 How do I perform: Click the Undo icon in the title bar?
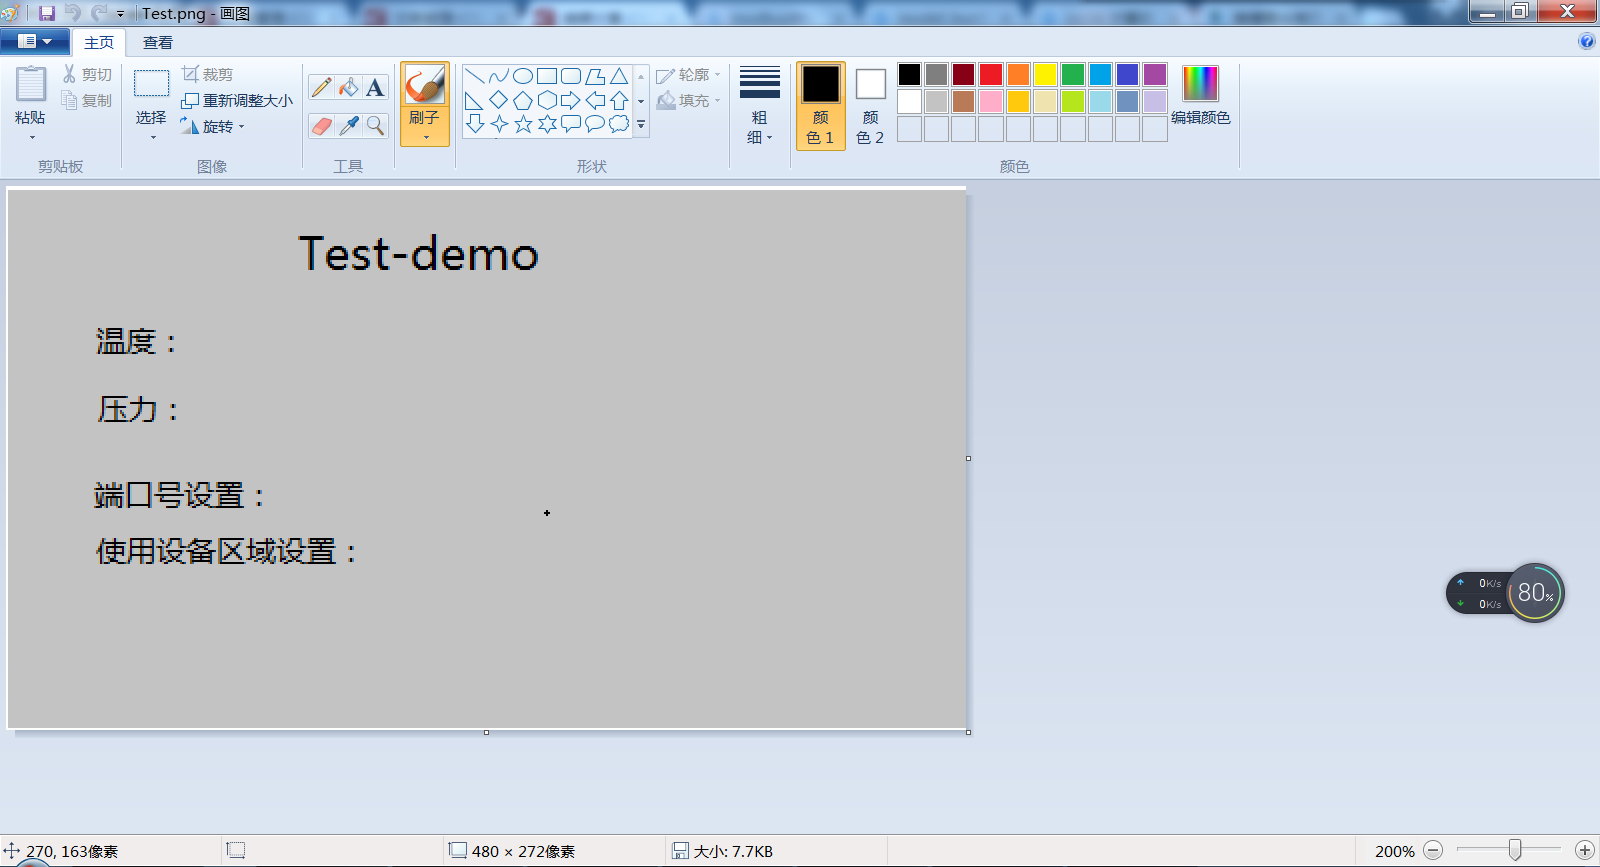(x=73, y=13)
